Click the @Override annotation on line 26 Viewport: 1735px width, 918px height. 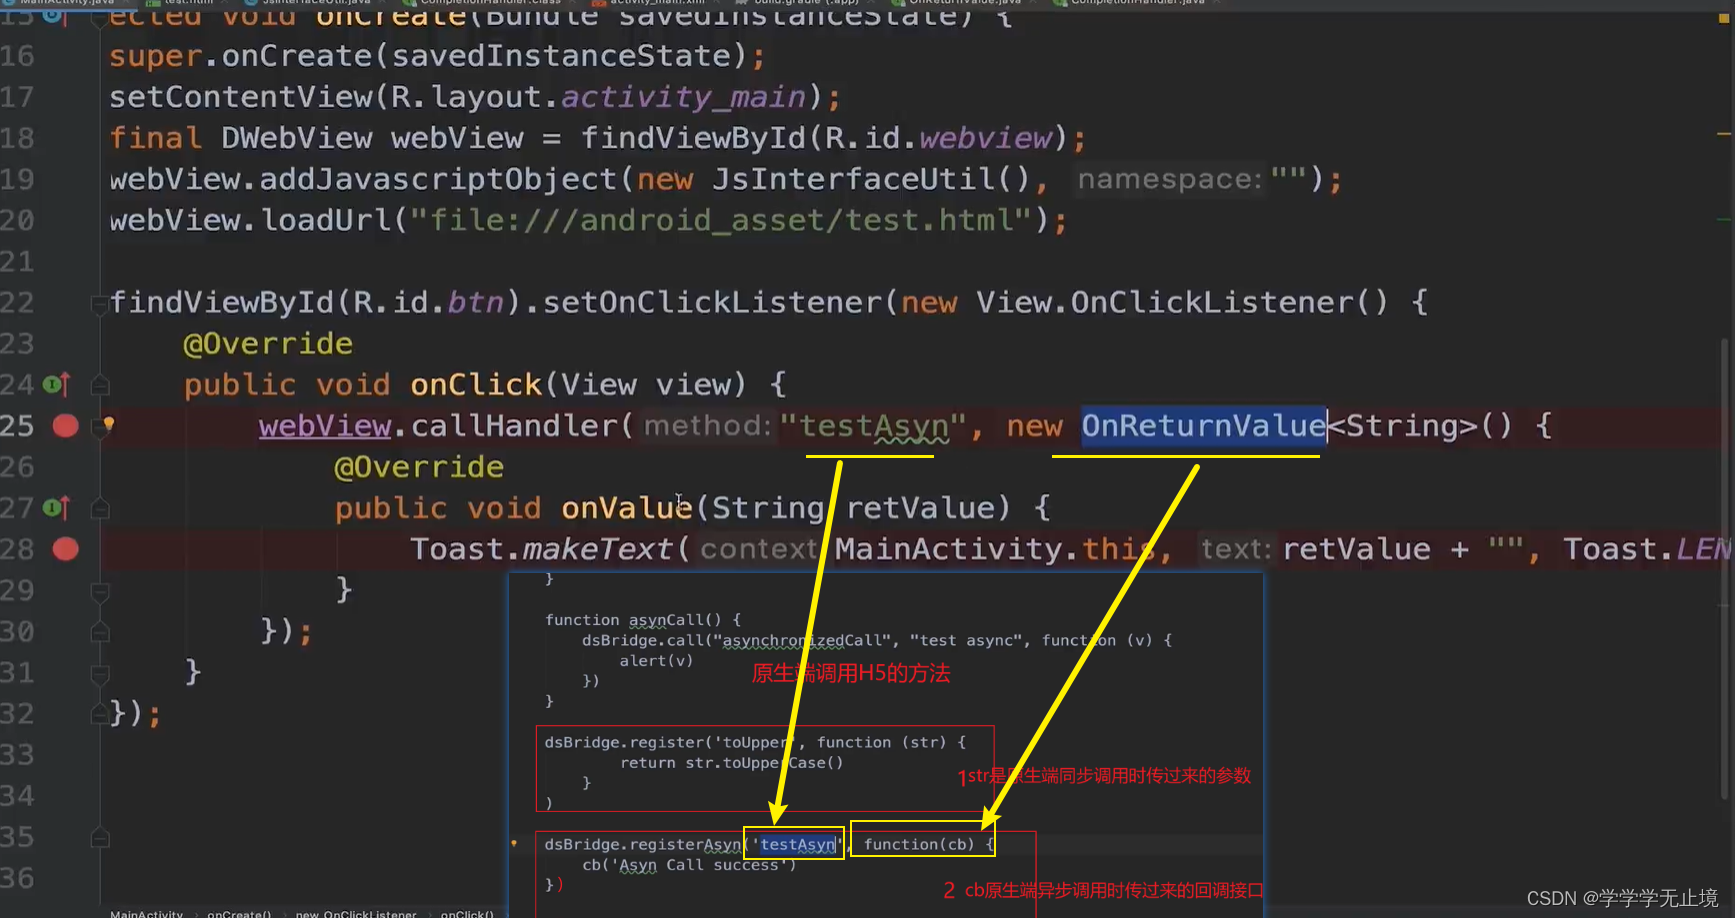[x=419, y=467]
